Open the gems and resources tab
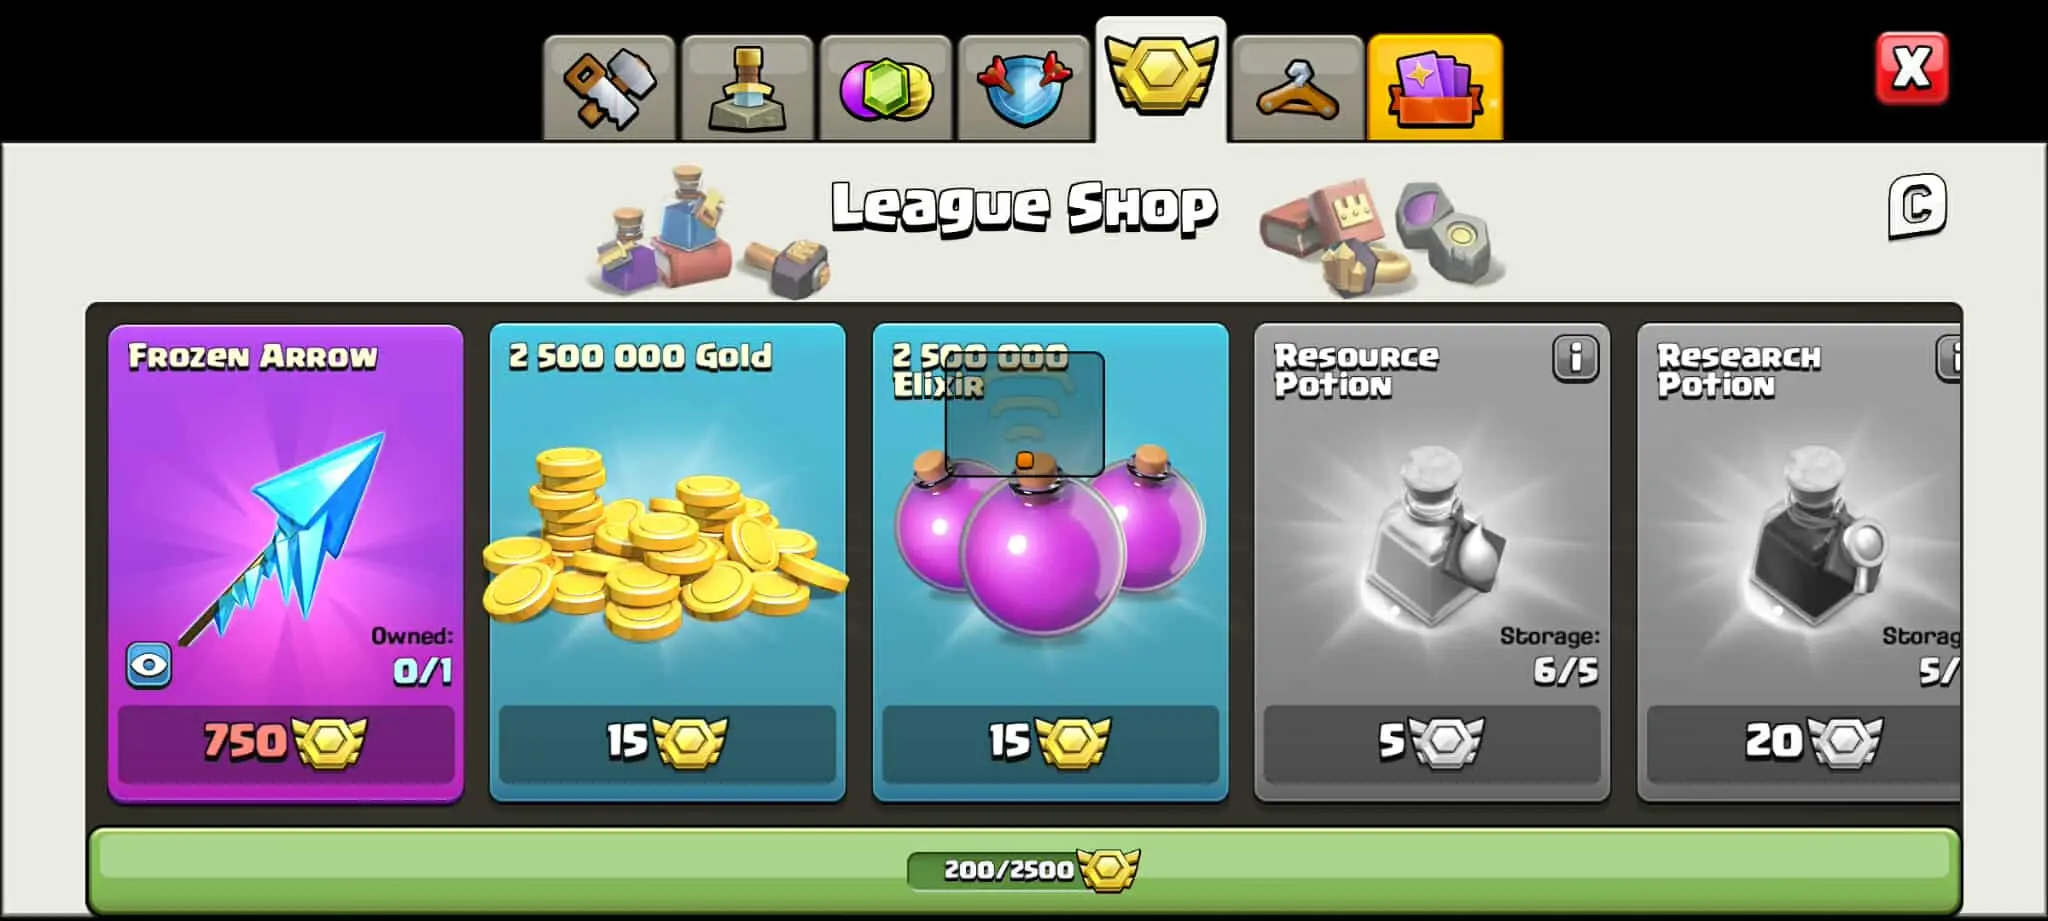The width and height of the screenshot is (2048, 921). point(885,88)
